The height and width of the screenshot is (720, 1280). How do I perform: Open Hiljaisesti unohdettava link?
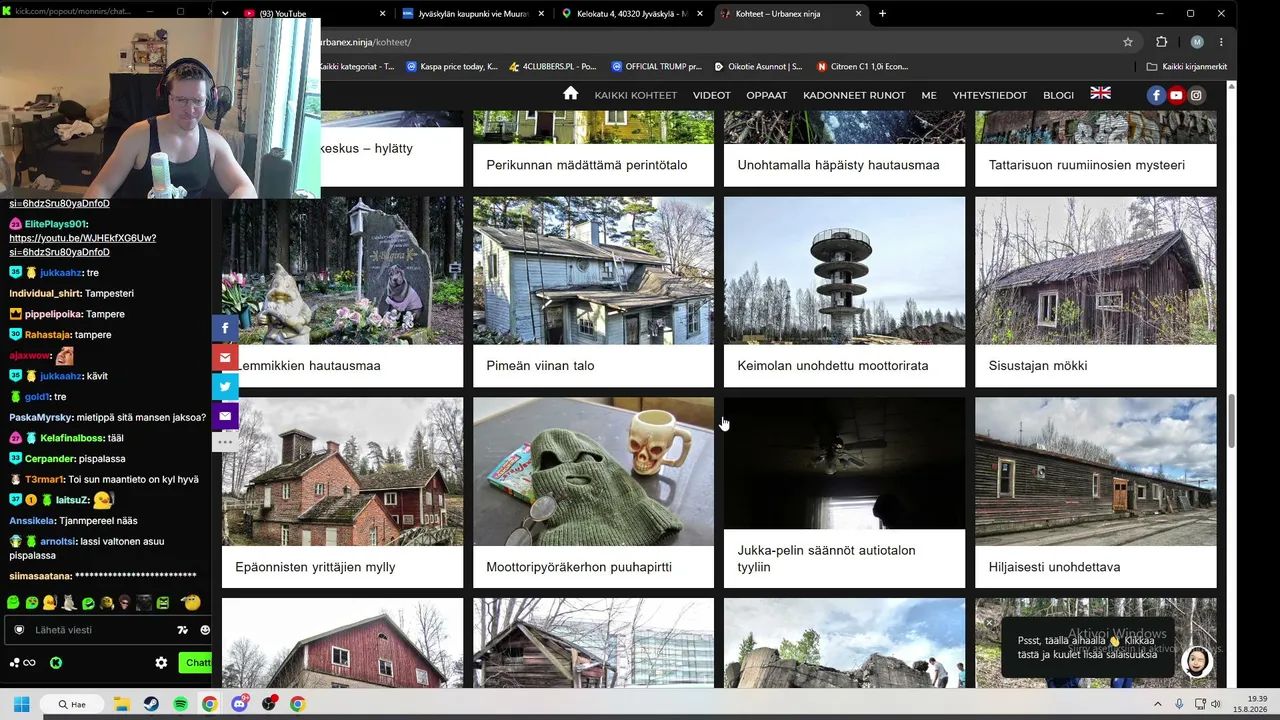point(1054,567)
